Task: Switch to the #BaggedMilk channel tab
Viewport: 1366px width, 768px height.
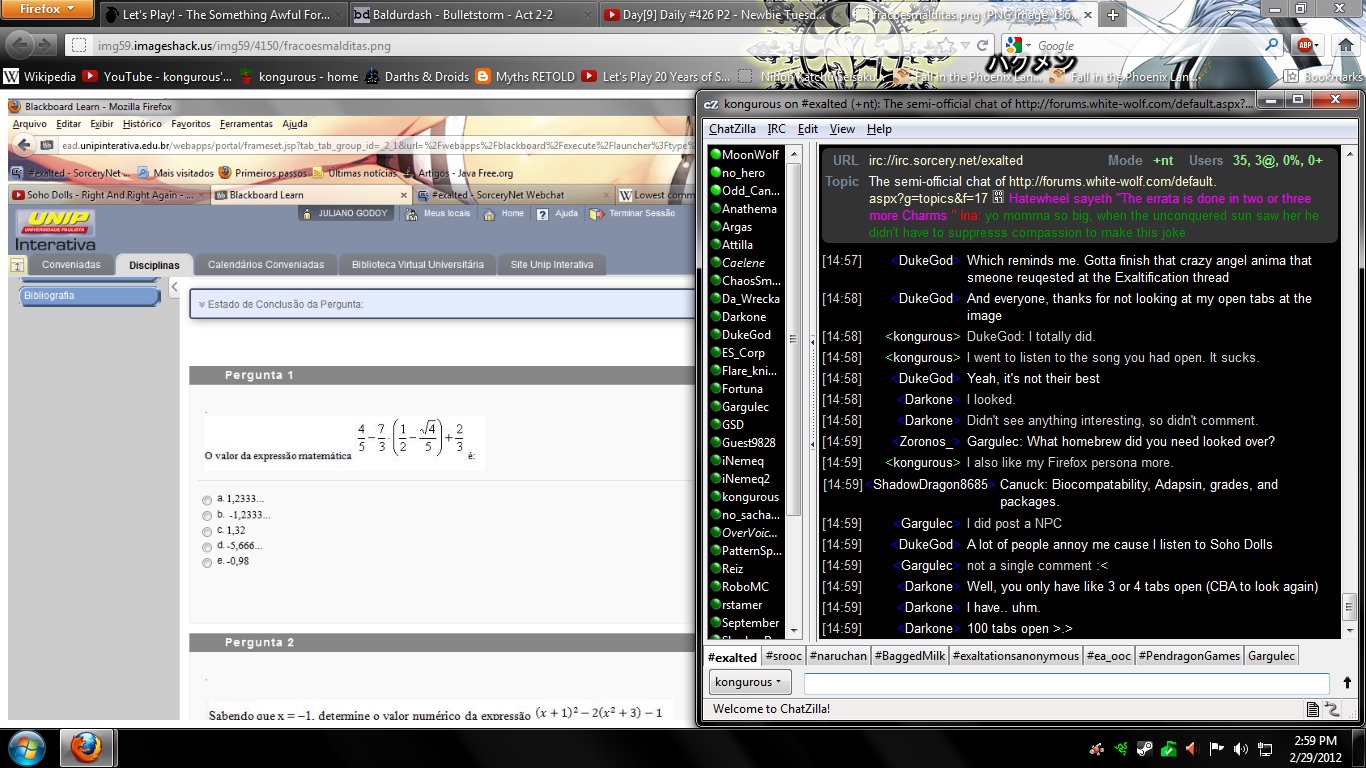Action: 910,656
